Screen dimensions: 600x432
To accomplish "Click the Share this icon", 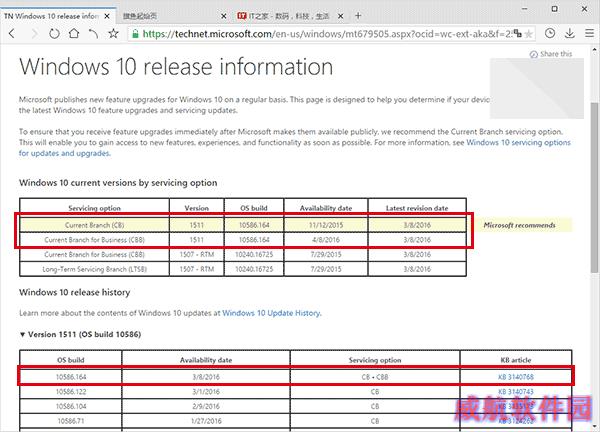I will pyautogui.click(x=533, y=54).
